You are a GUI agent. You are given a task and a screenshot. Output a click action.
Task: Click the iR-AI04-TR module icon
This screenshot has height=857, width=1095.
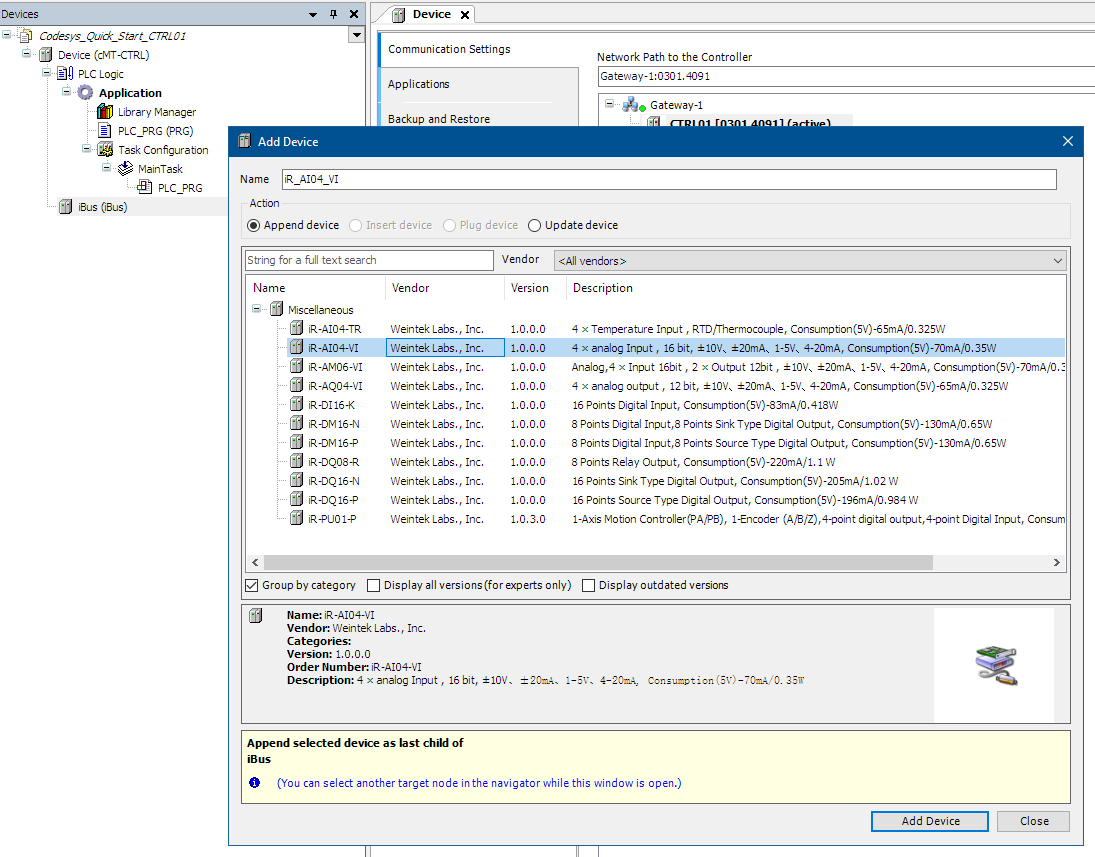297,328
